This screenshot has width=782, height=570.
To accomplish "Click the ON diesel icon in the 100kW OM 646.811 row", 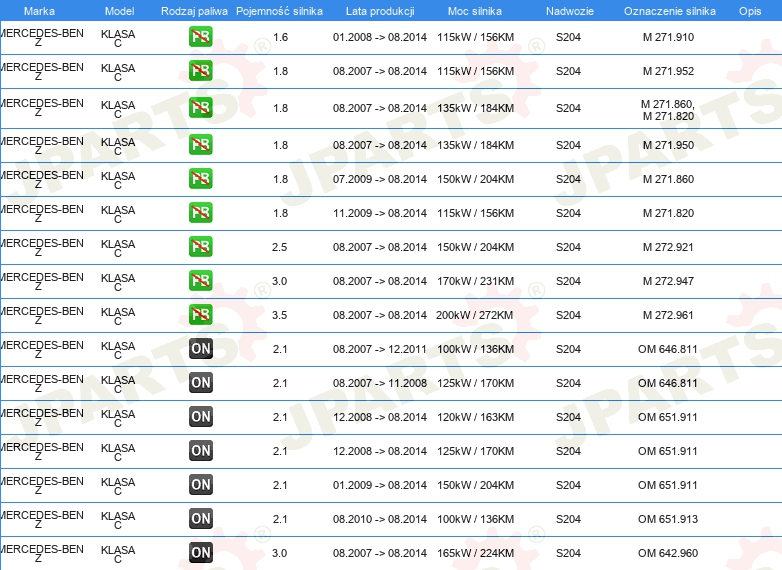I will [200, 348].
